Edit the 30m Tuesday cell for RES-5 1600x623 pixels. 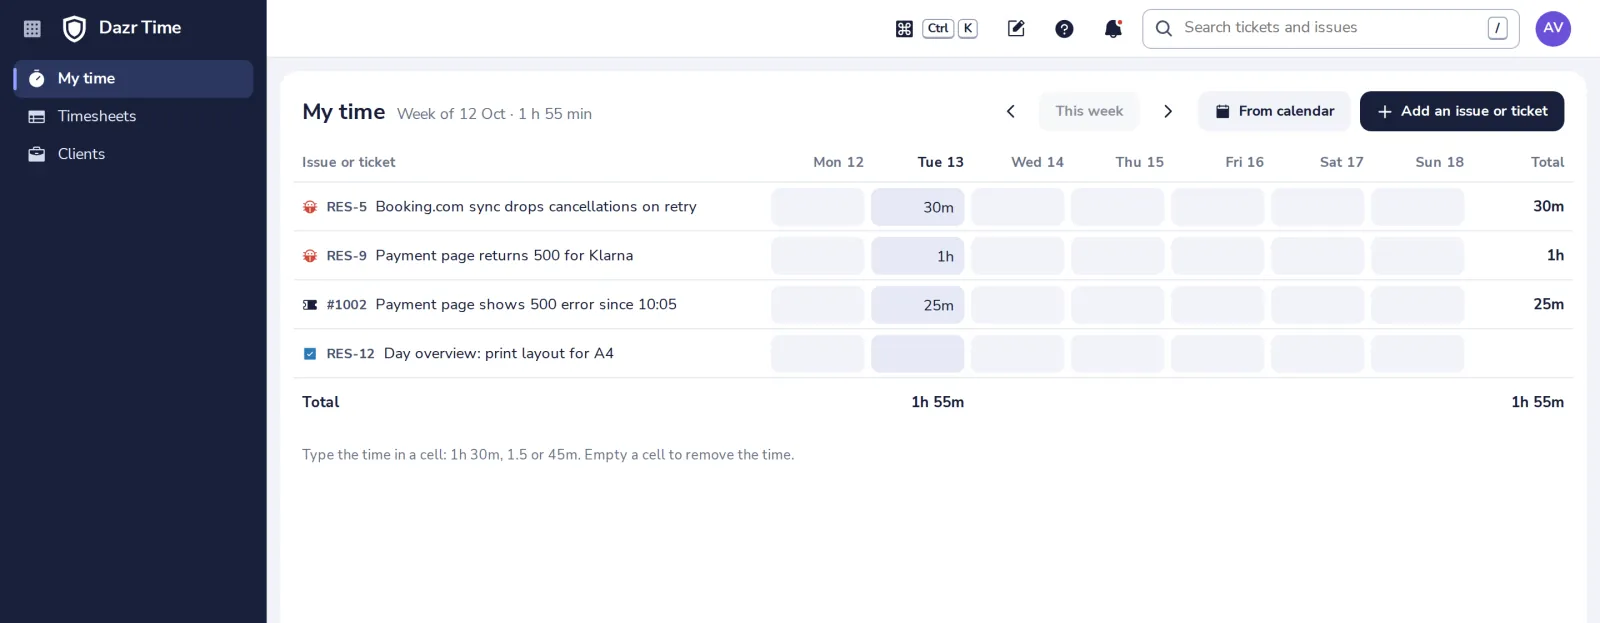point(918,207)
